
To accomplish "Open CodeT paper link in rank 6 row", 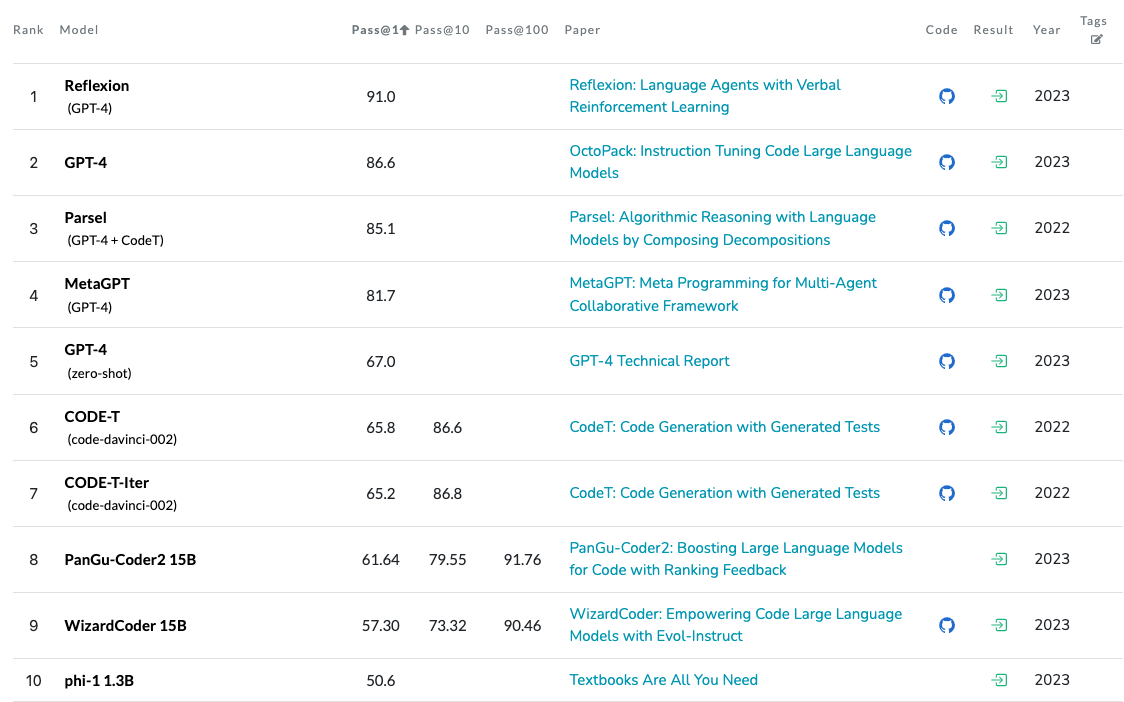I will [724, 427].
